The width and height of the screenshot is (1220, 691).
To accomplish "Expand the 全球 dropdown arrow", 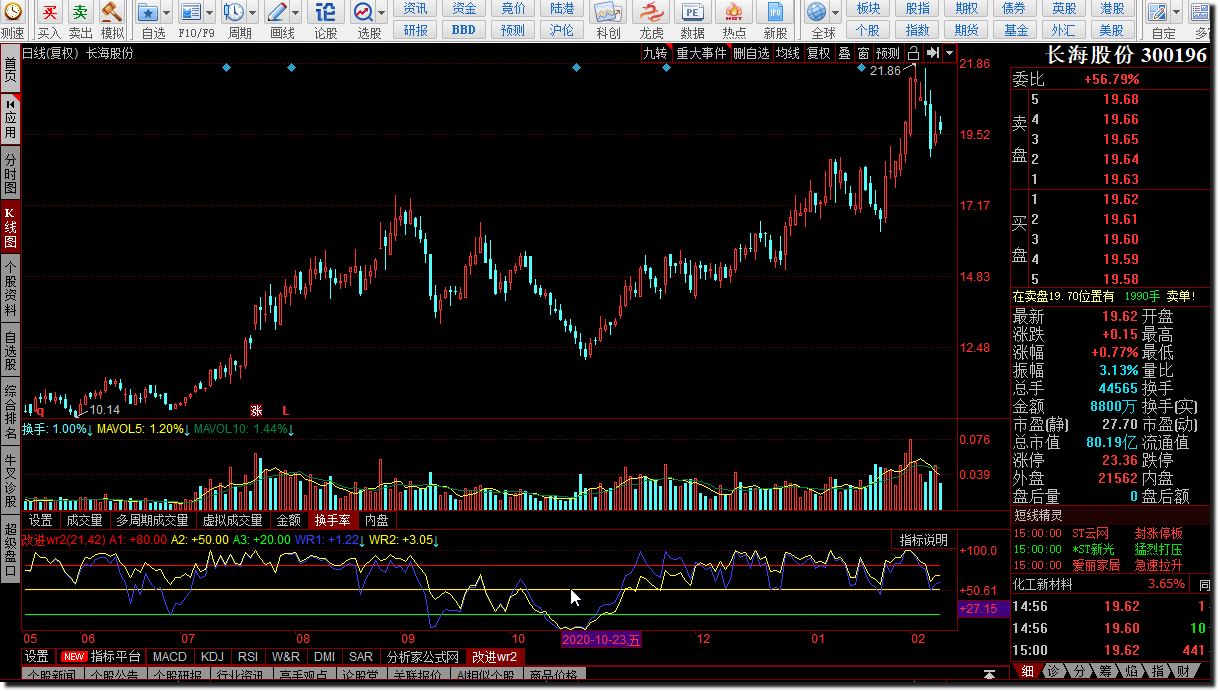I will click(836, 13).
